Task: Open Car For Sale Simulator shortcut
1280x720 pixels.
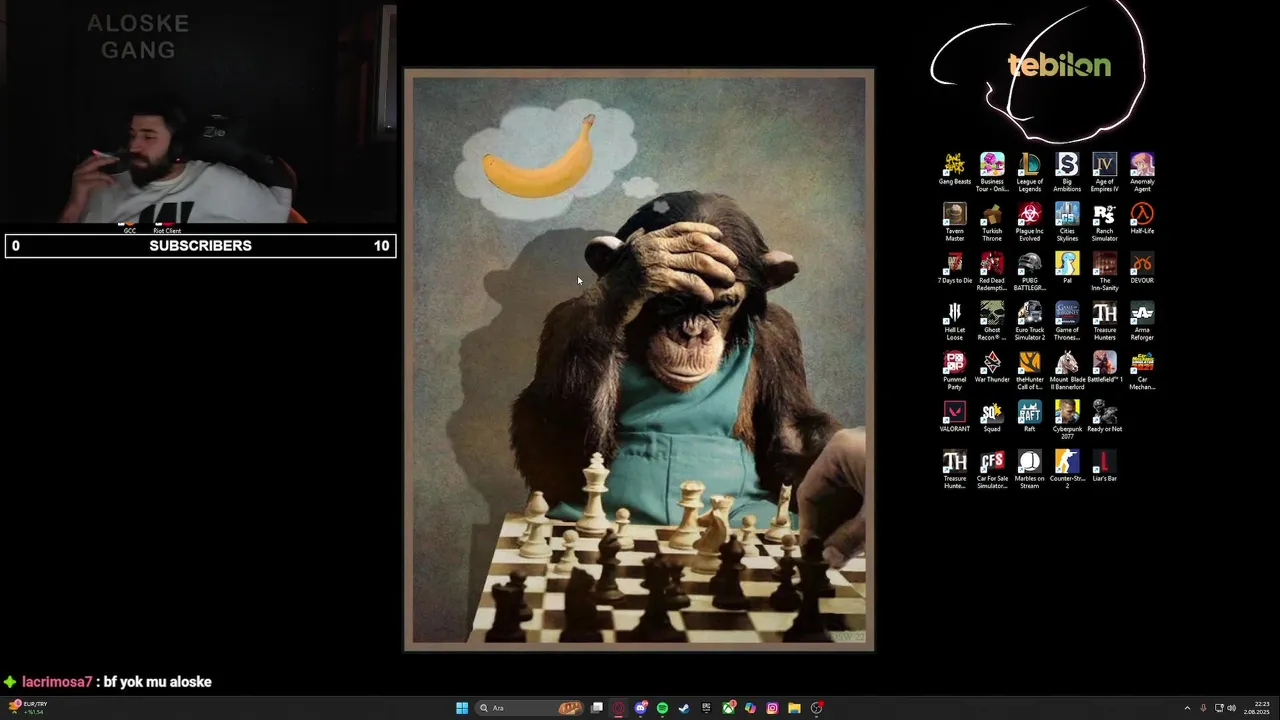Action: coord(992,469)
